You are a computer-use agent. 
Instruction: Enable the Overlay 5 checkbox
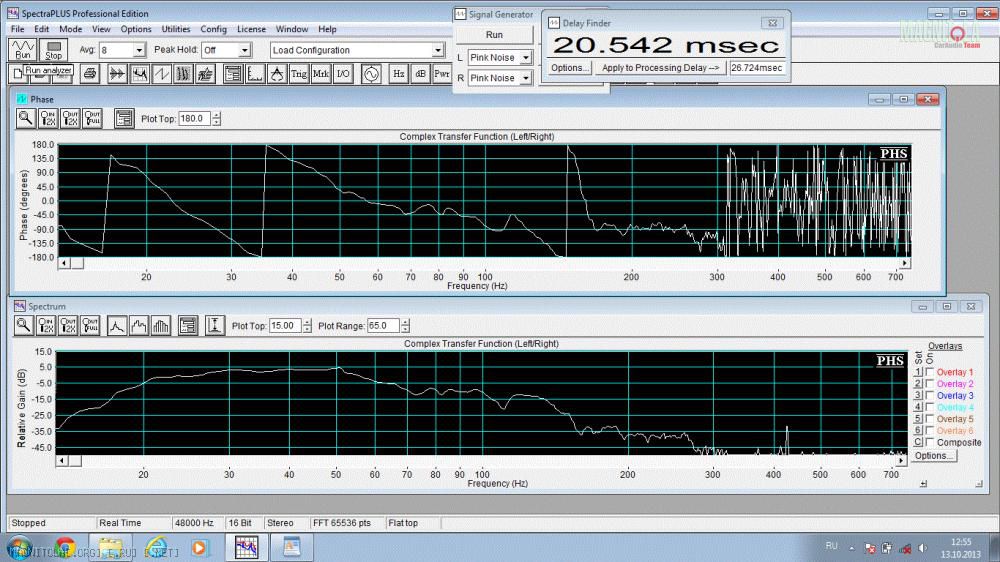coord(930,418)
